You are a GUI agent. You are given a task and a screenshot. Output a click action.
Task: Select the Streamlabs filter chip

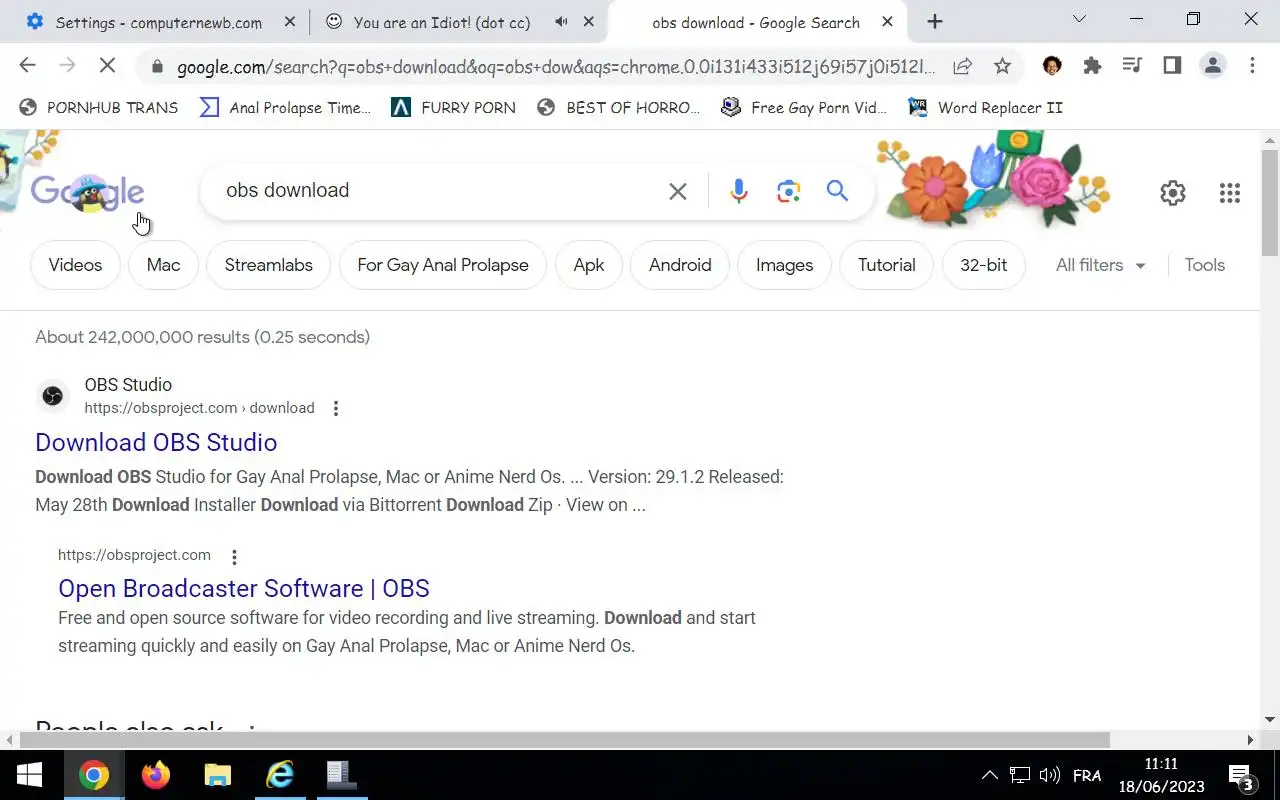tap(268, 265)
